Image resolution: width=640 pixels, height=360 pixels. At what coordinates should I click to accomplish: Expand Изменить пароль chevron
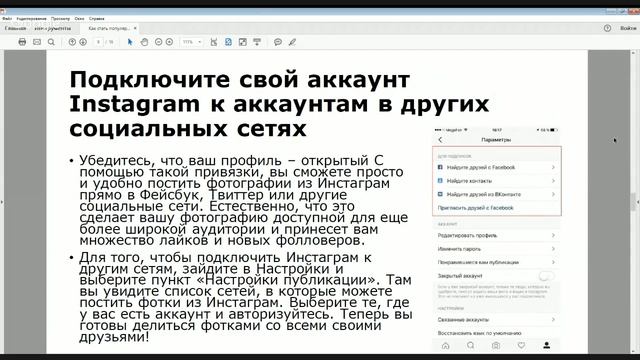tap(553, 249)
